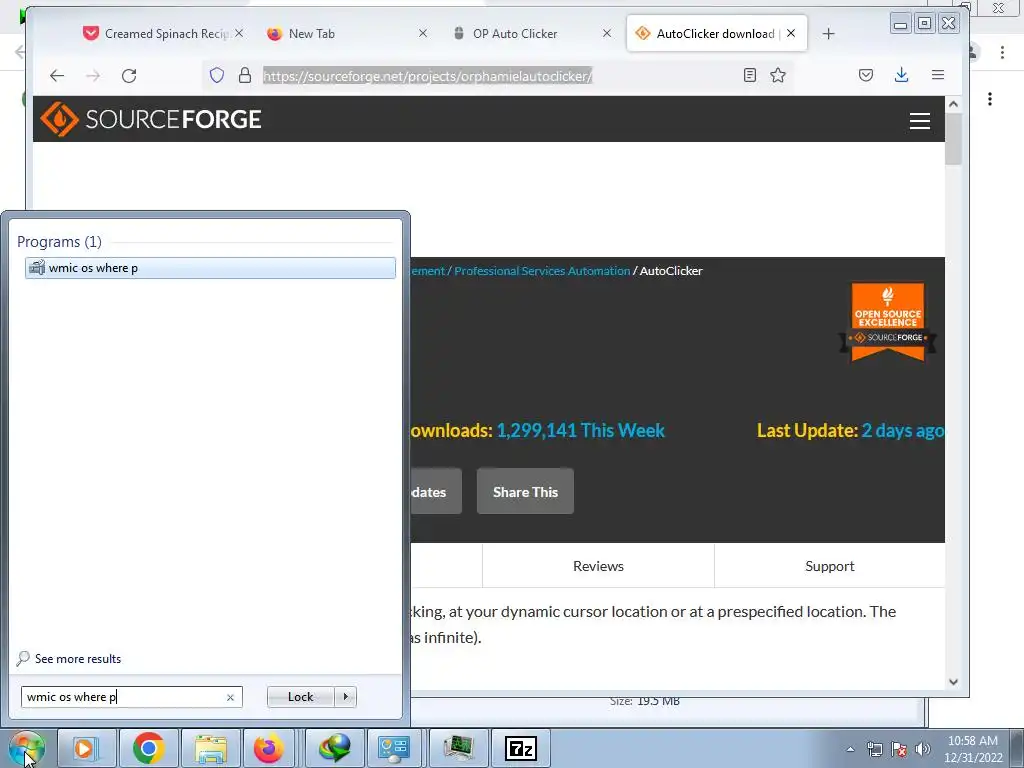The width and height of the screenshot is (1024, 768).
Task: Open network status tray icon
Action: 874,749
